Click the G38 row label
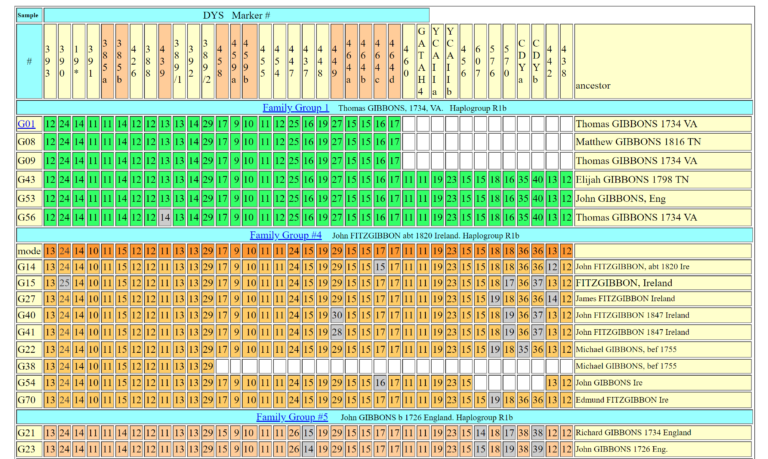 [x=27, y=367]
